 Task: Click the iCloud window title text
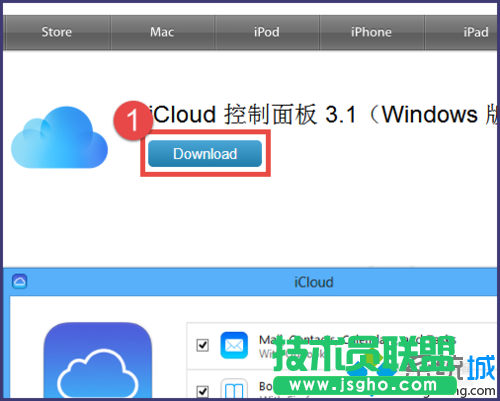(314, 282)
